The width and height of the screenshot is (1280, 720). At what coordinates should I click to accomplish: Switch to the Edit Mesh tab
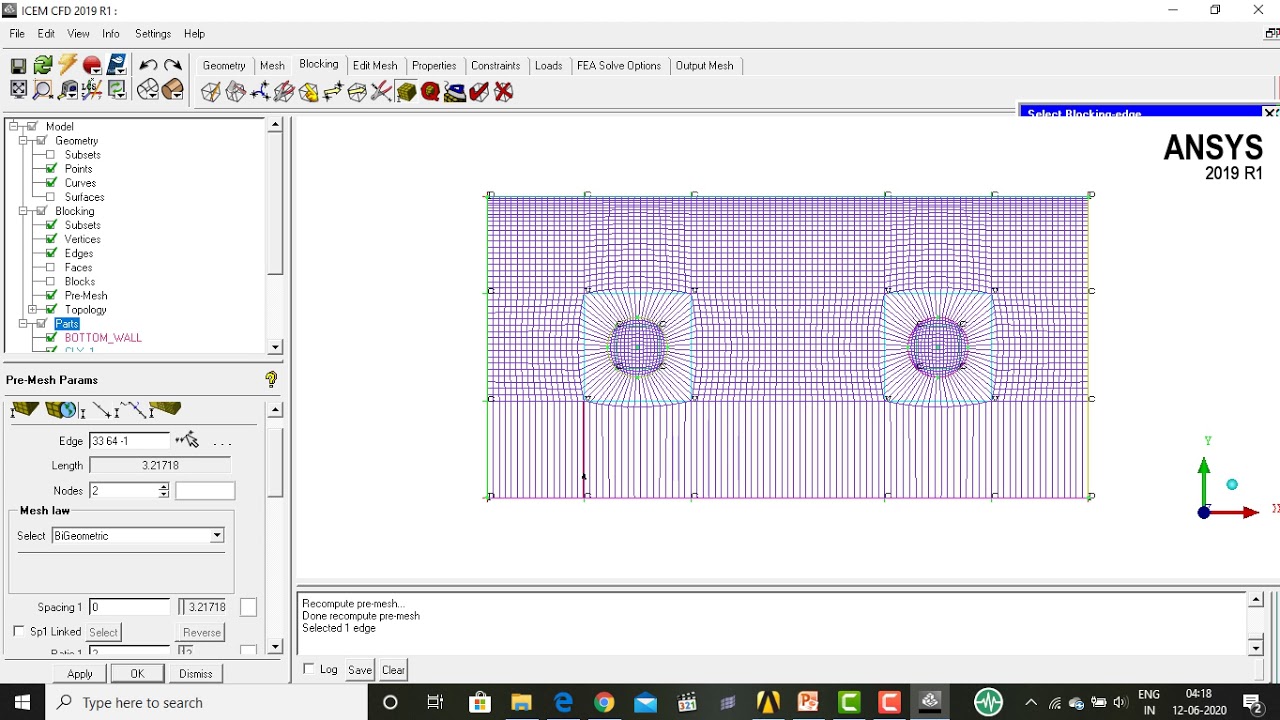[x=375, y=65]
